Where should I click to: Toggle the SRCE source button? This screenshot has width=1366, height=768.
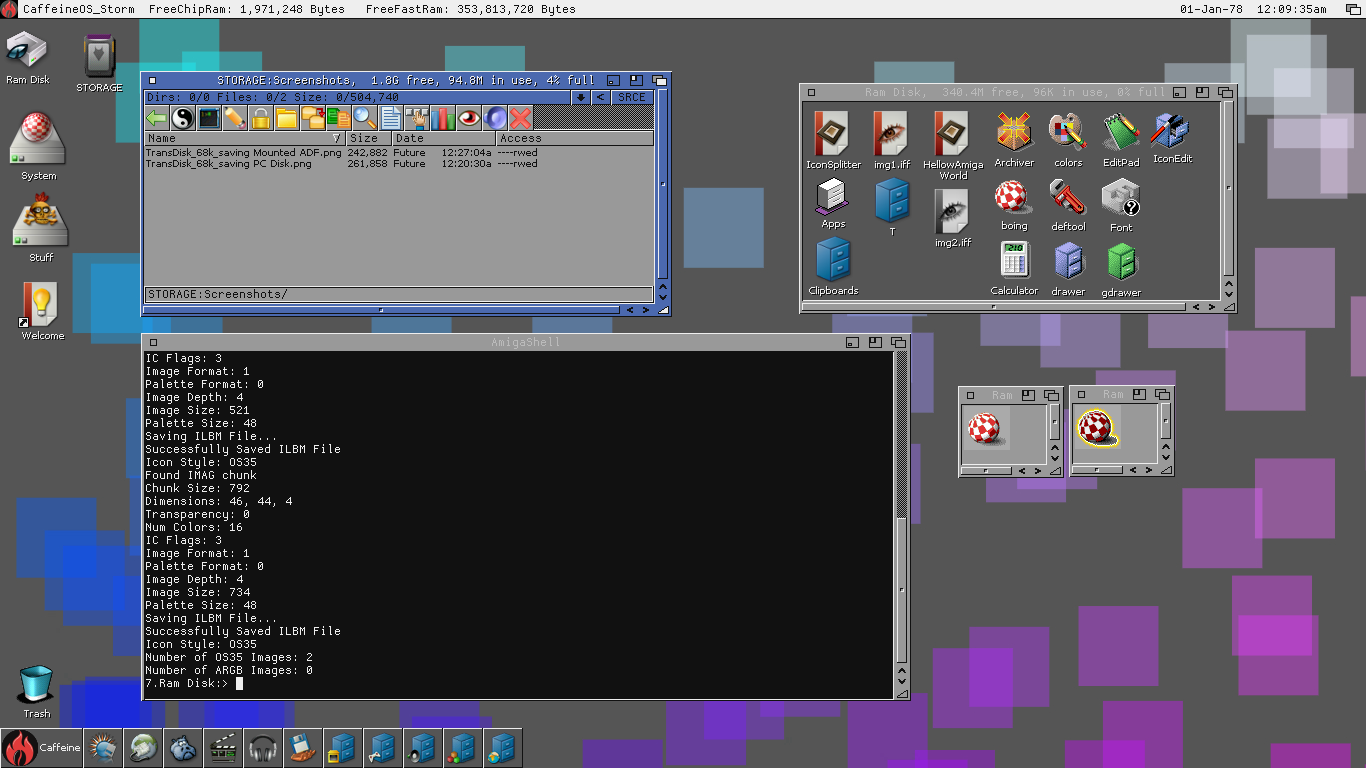pos(631,97)
